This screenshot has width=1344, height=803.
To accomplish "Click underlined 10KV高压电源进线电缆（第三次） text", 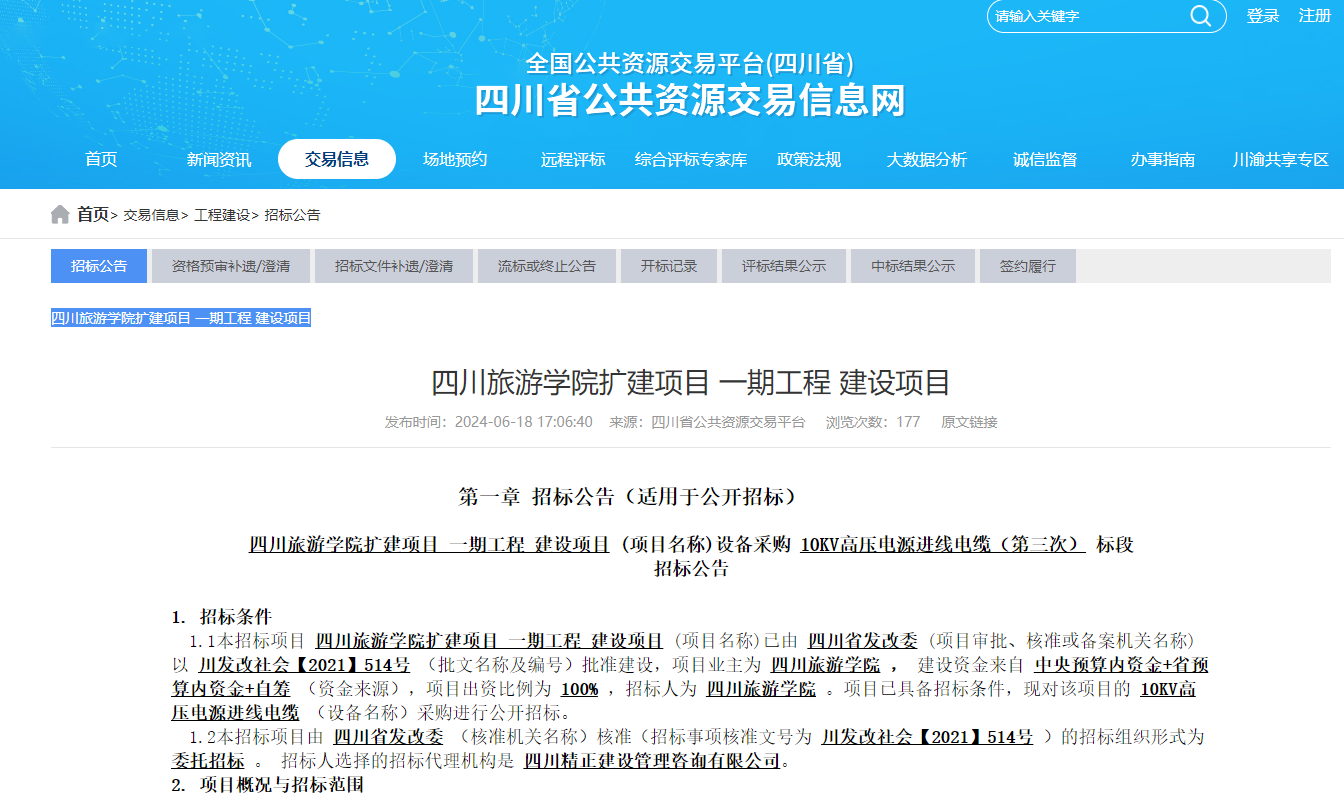I will (x=943, y=545).
